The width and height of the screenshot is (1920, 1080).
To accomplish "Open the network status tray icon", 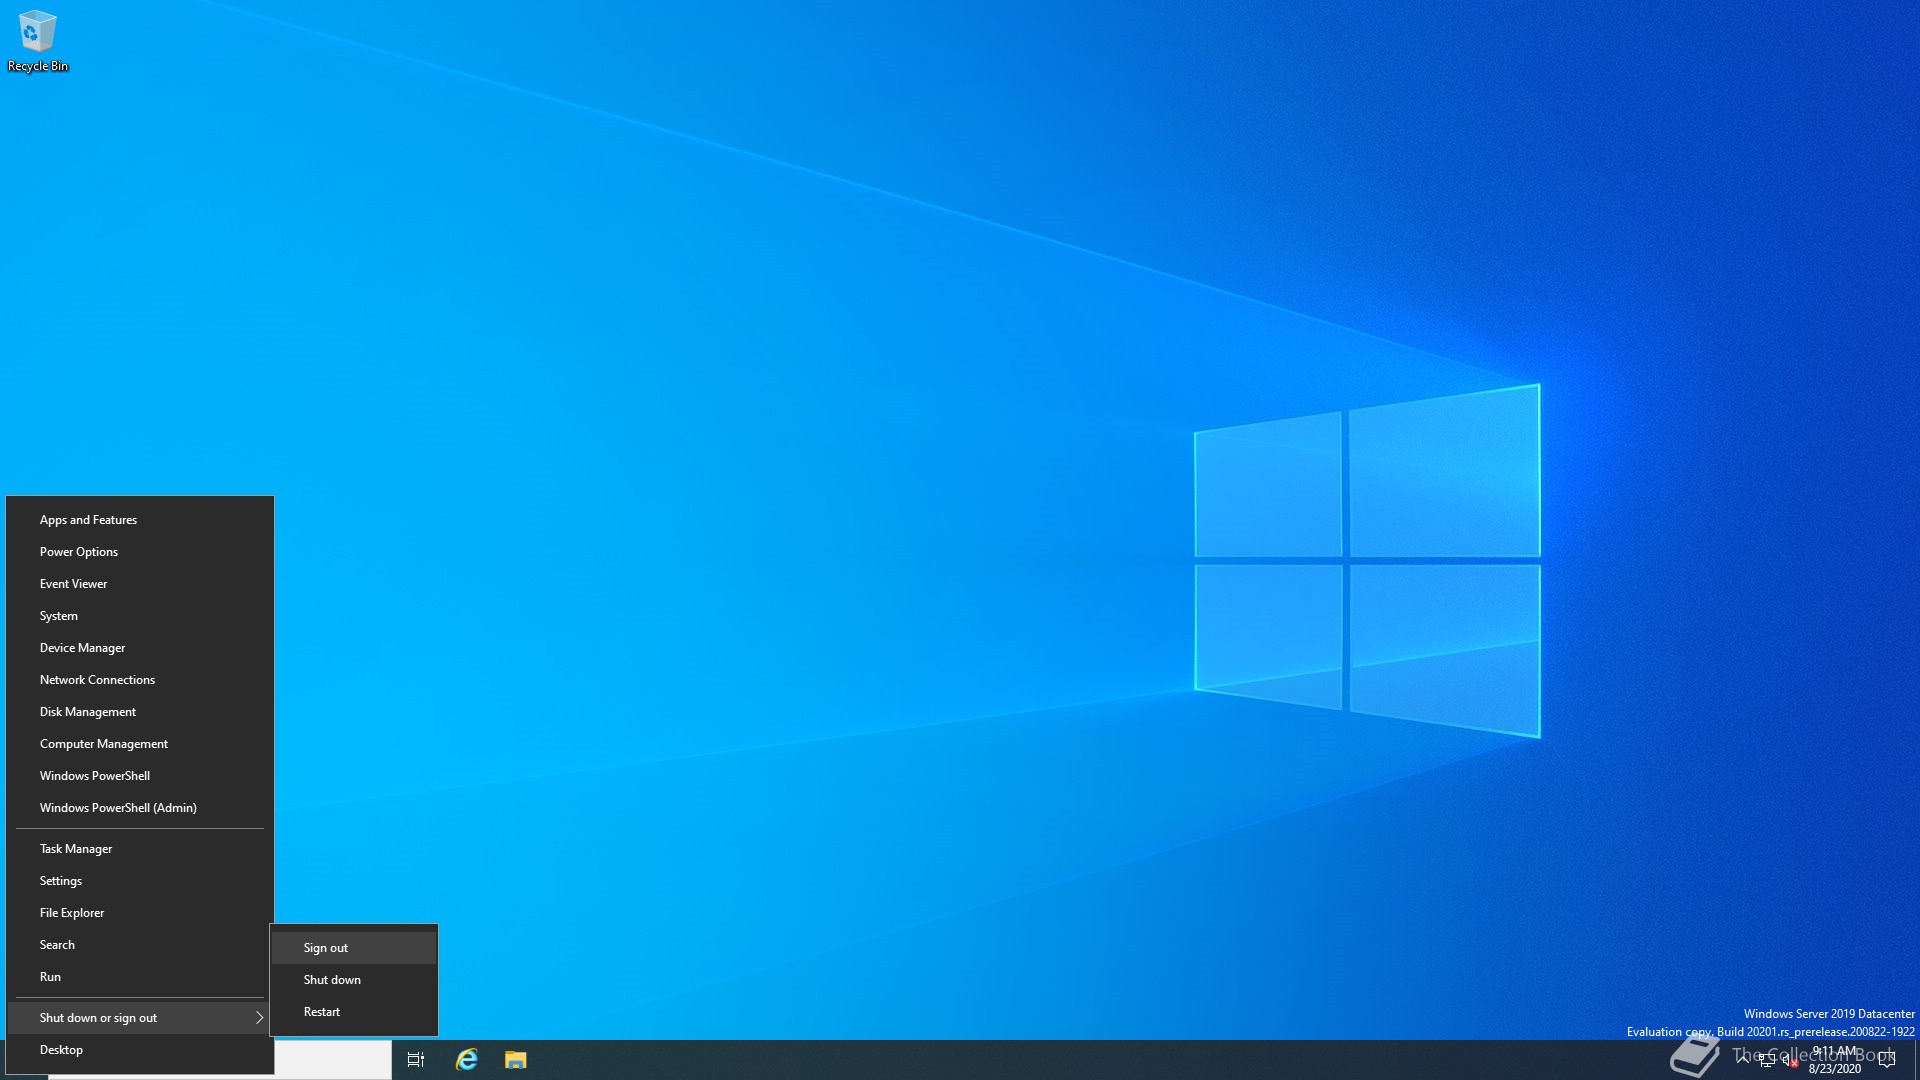I will [1767, 1061].
